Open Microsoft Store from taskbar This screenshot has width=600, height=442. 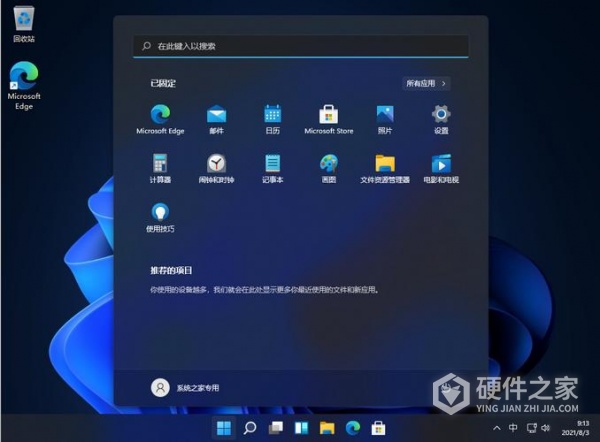pos(378,428)
